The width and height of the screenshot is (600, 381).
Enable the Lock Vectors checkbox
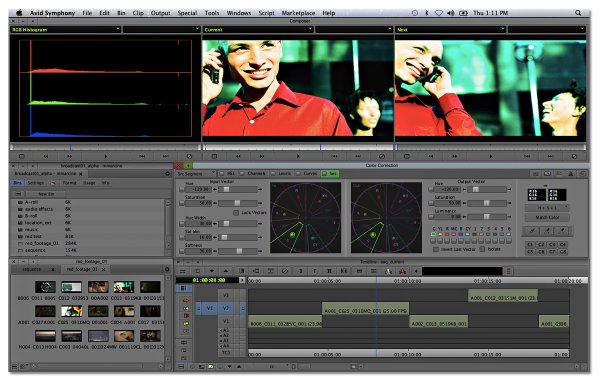[236, 213]
